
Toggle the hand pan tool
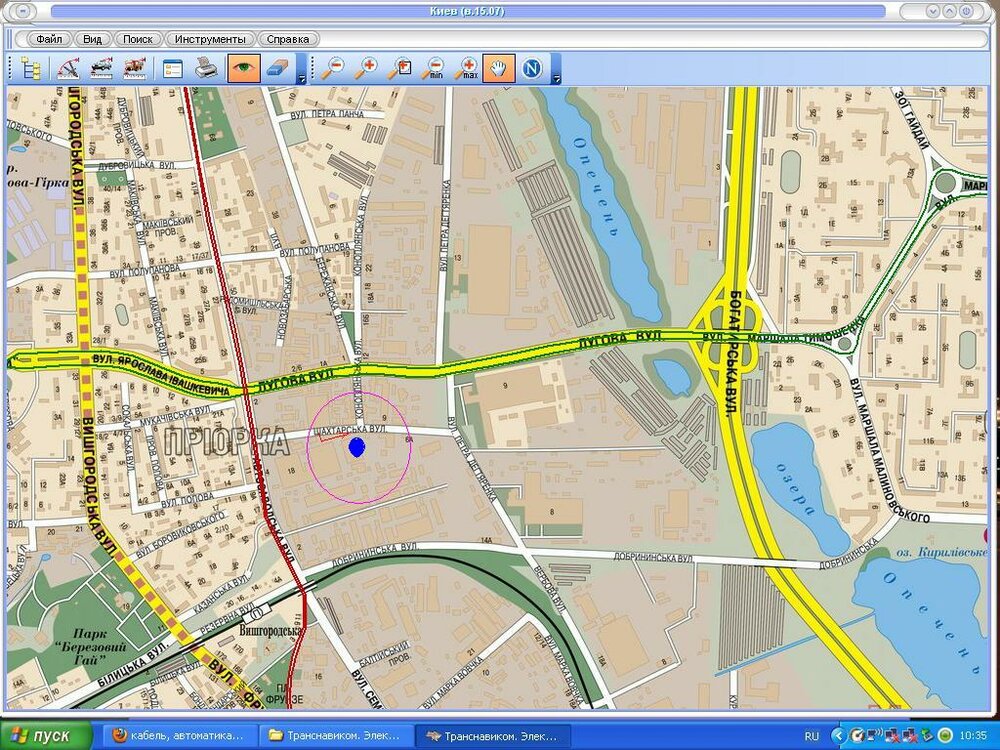point(499,69)
